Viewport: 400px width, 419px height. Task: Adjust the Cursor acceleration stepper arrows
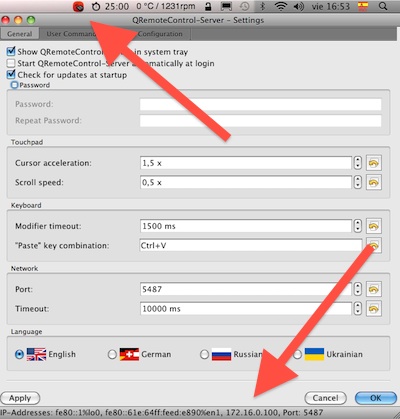click(358, 163)
